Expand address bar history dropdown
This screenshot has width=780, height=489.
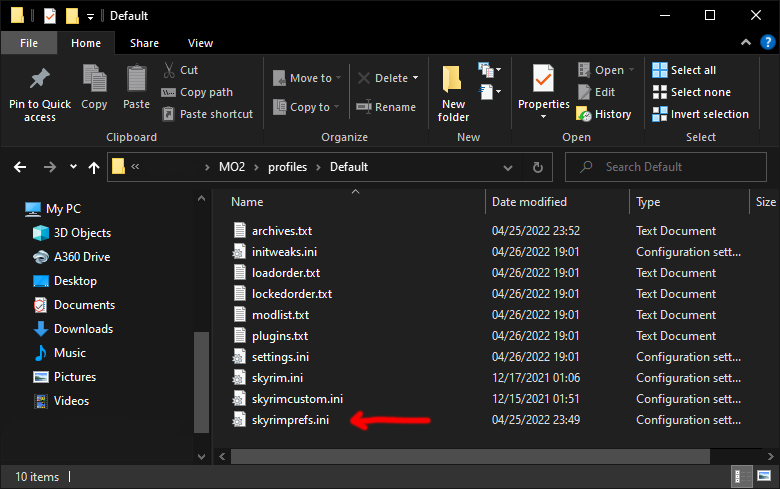[507, 167]
